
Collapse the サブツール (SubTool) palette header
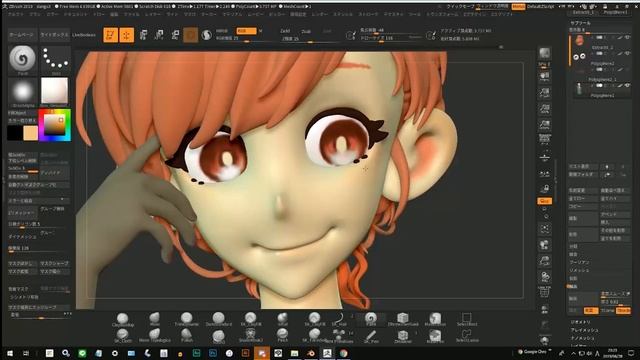coord(580,23)
